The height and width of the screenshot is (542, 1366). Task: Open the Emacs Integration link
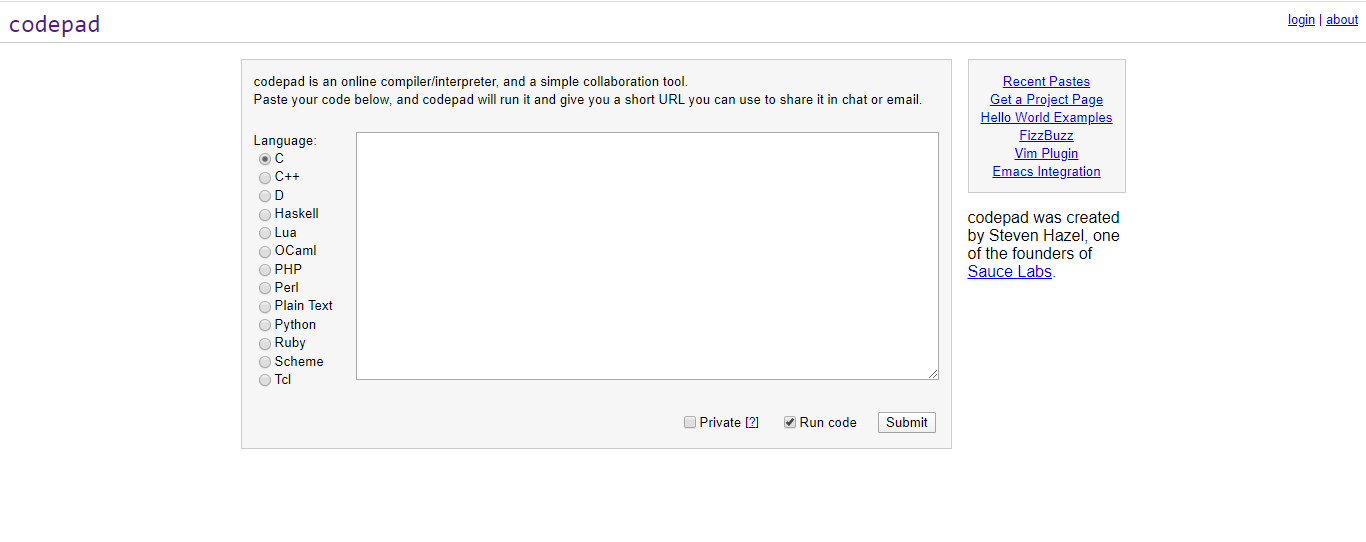[1046, 172]
